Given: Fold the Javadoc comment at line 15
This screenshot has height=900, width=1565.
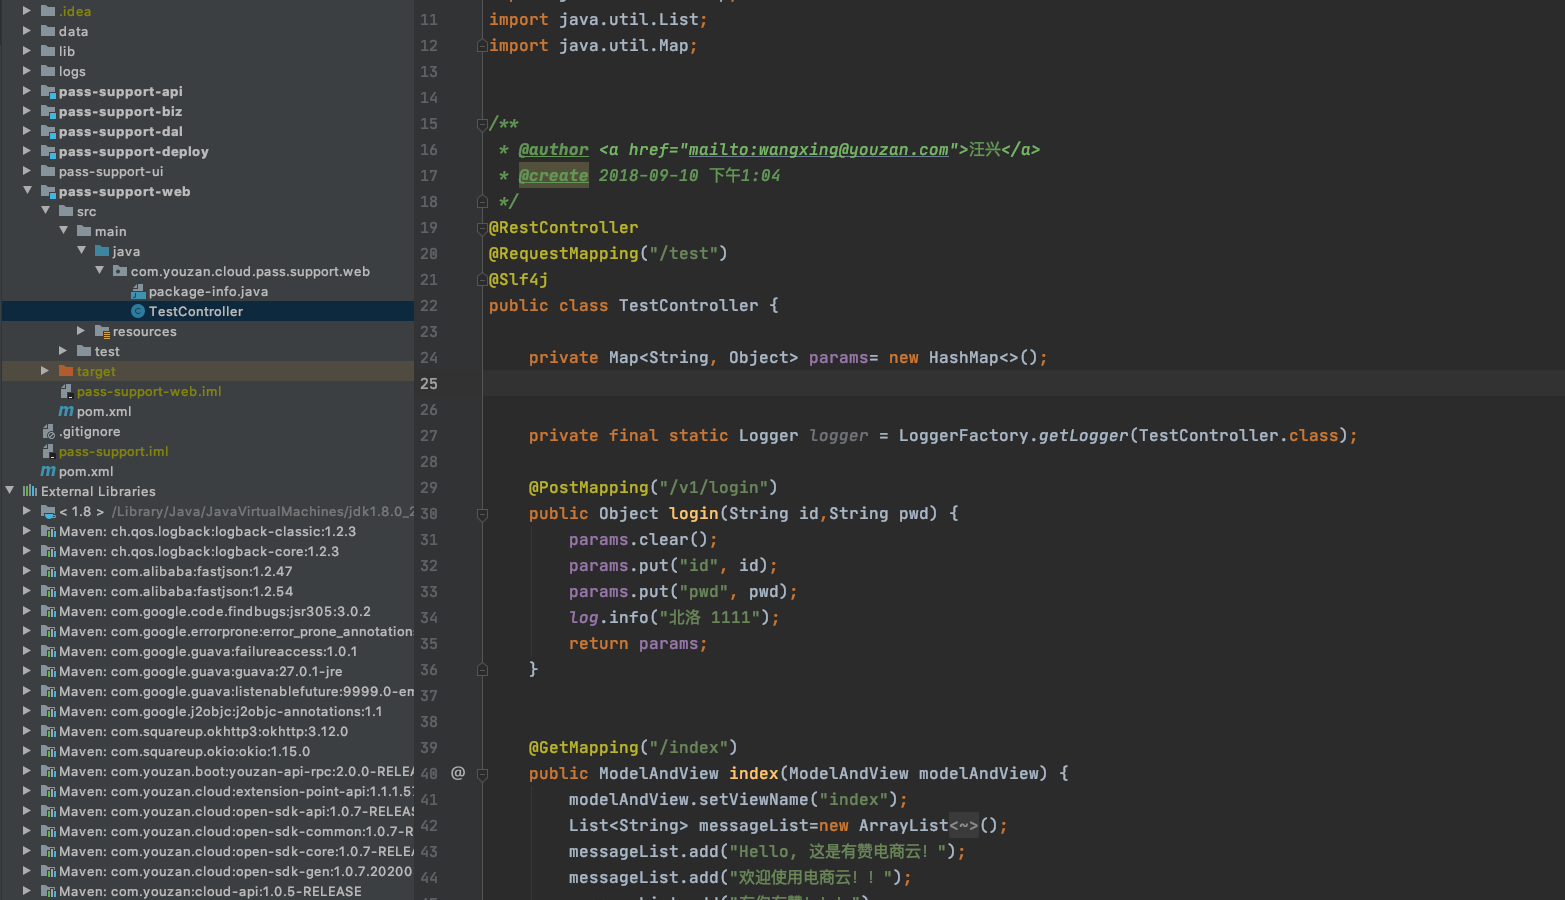Looking at the screenshot, I should pos(482,124).
